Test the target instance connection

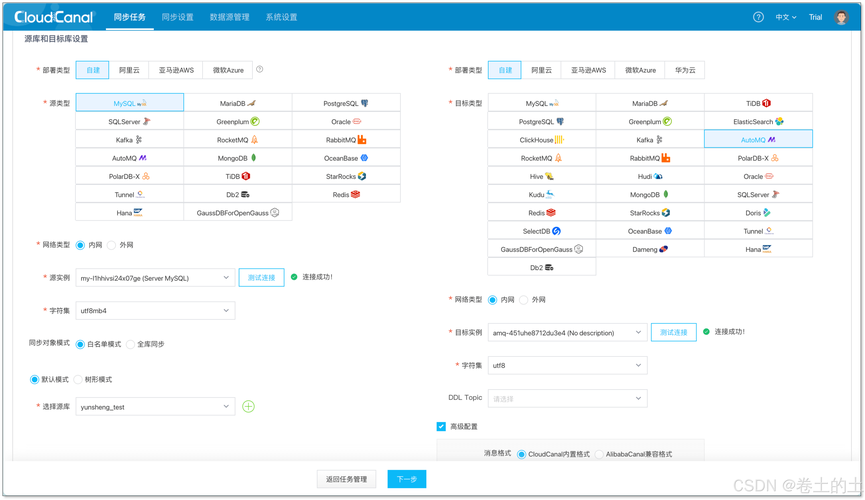[674, 332]
